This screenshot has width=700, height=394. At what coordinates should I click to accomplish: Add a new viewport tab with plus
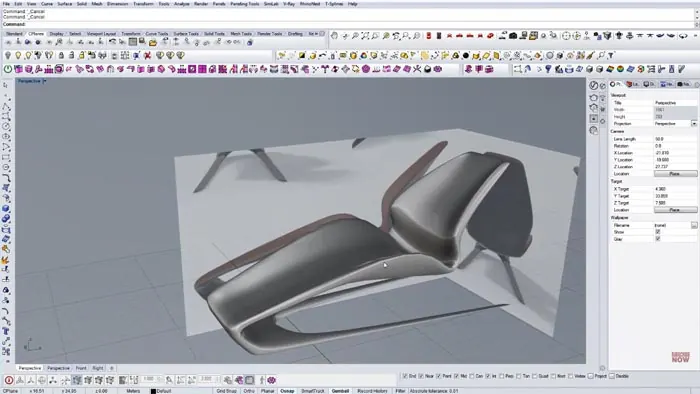(x=112, y=368)
